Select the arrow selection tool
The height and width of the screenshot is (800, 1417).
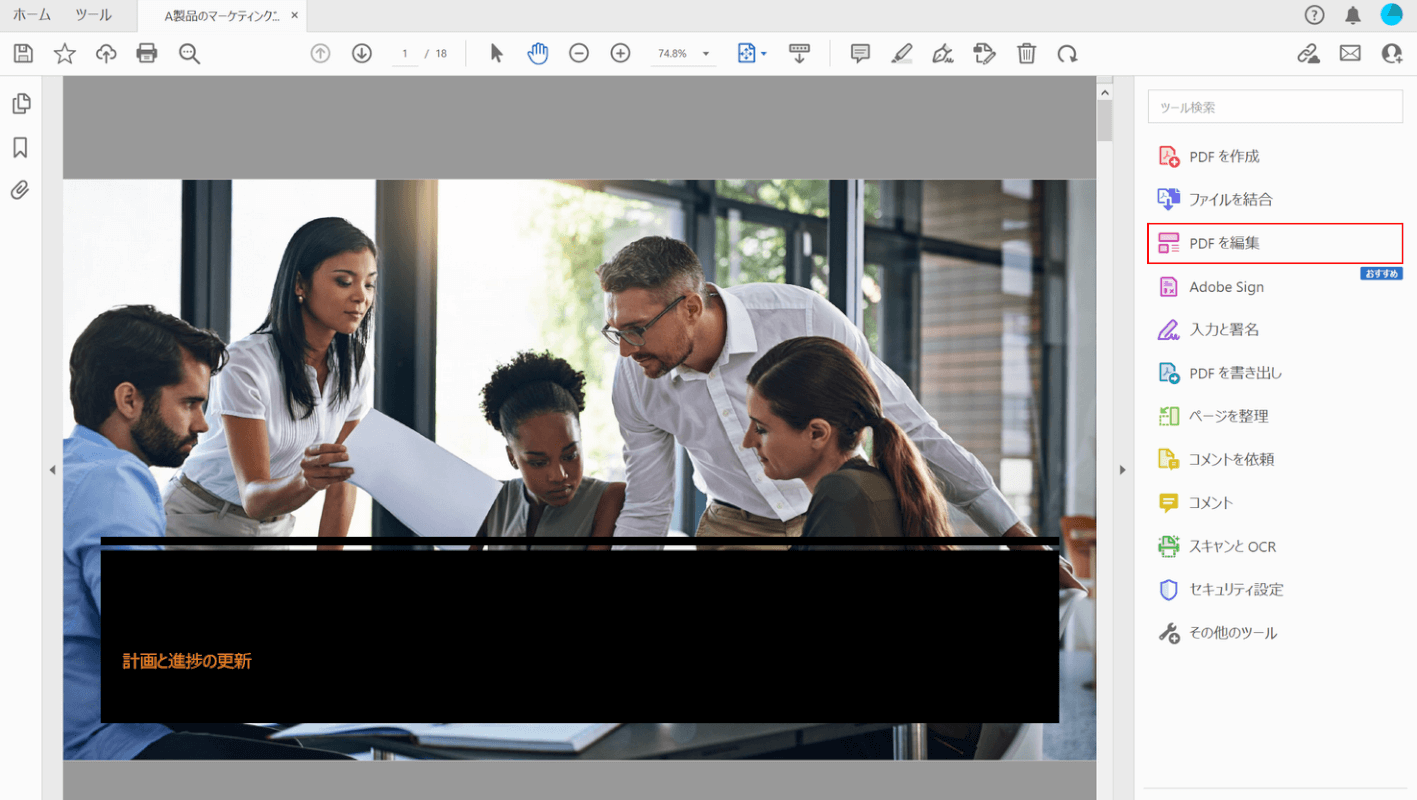[496, 54]
